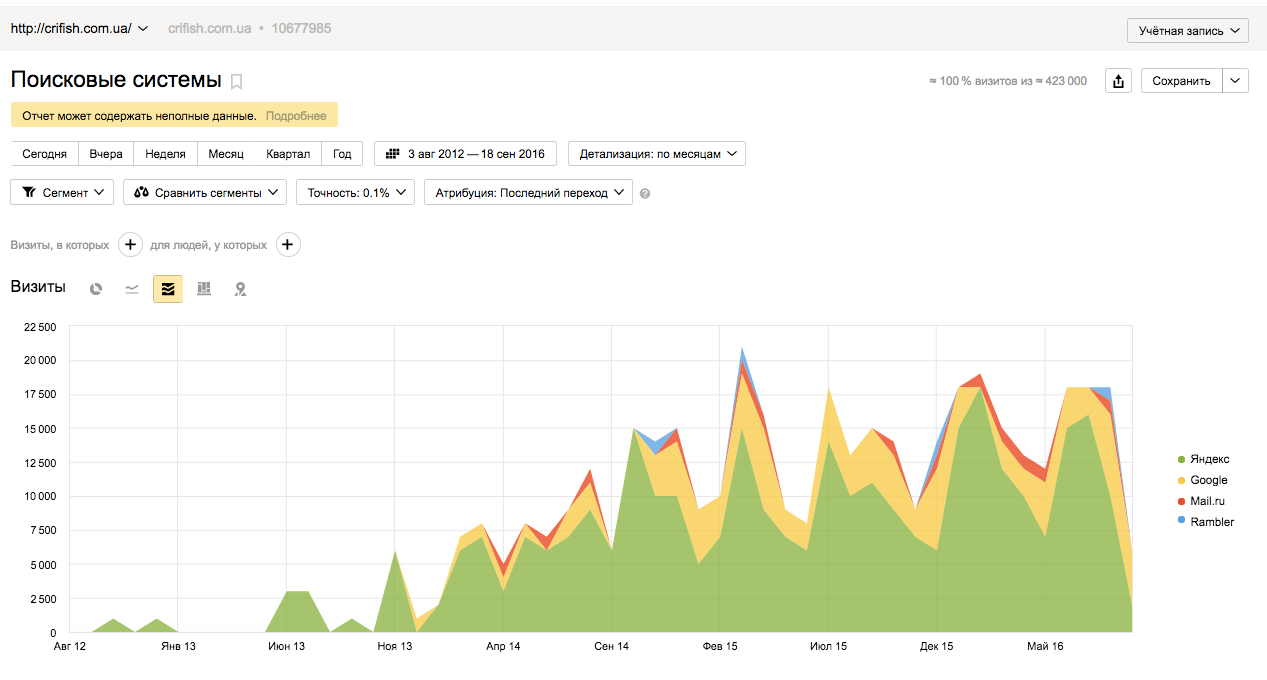The image size is (1267, 680).
Task: Click the crifish.com.ua counter name text
Action: pyautogui.click(x=210, y=28)
